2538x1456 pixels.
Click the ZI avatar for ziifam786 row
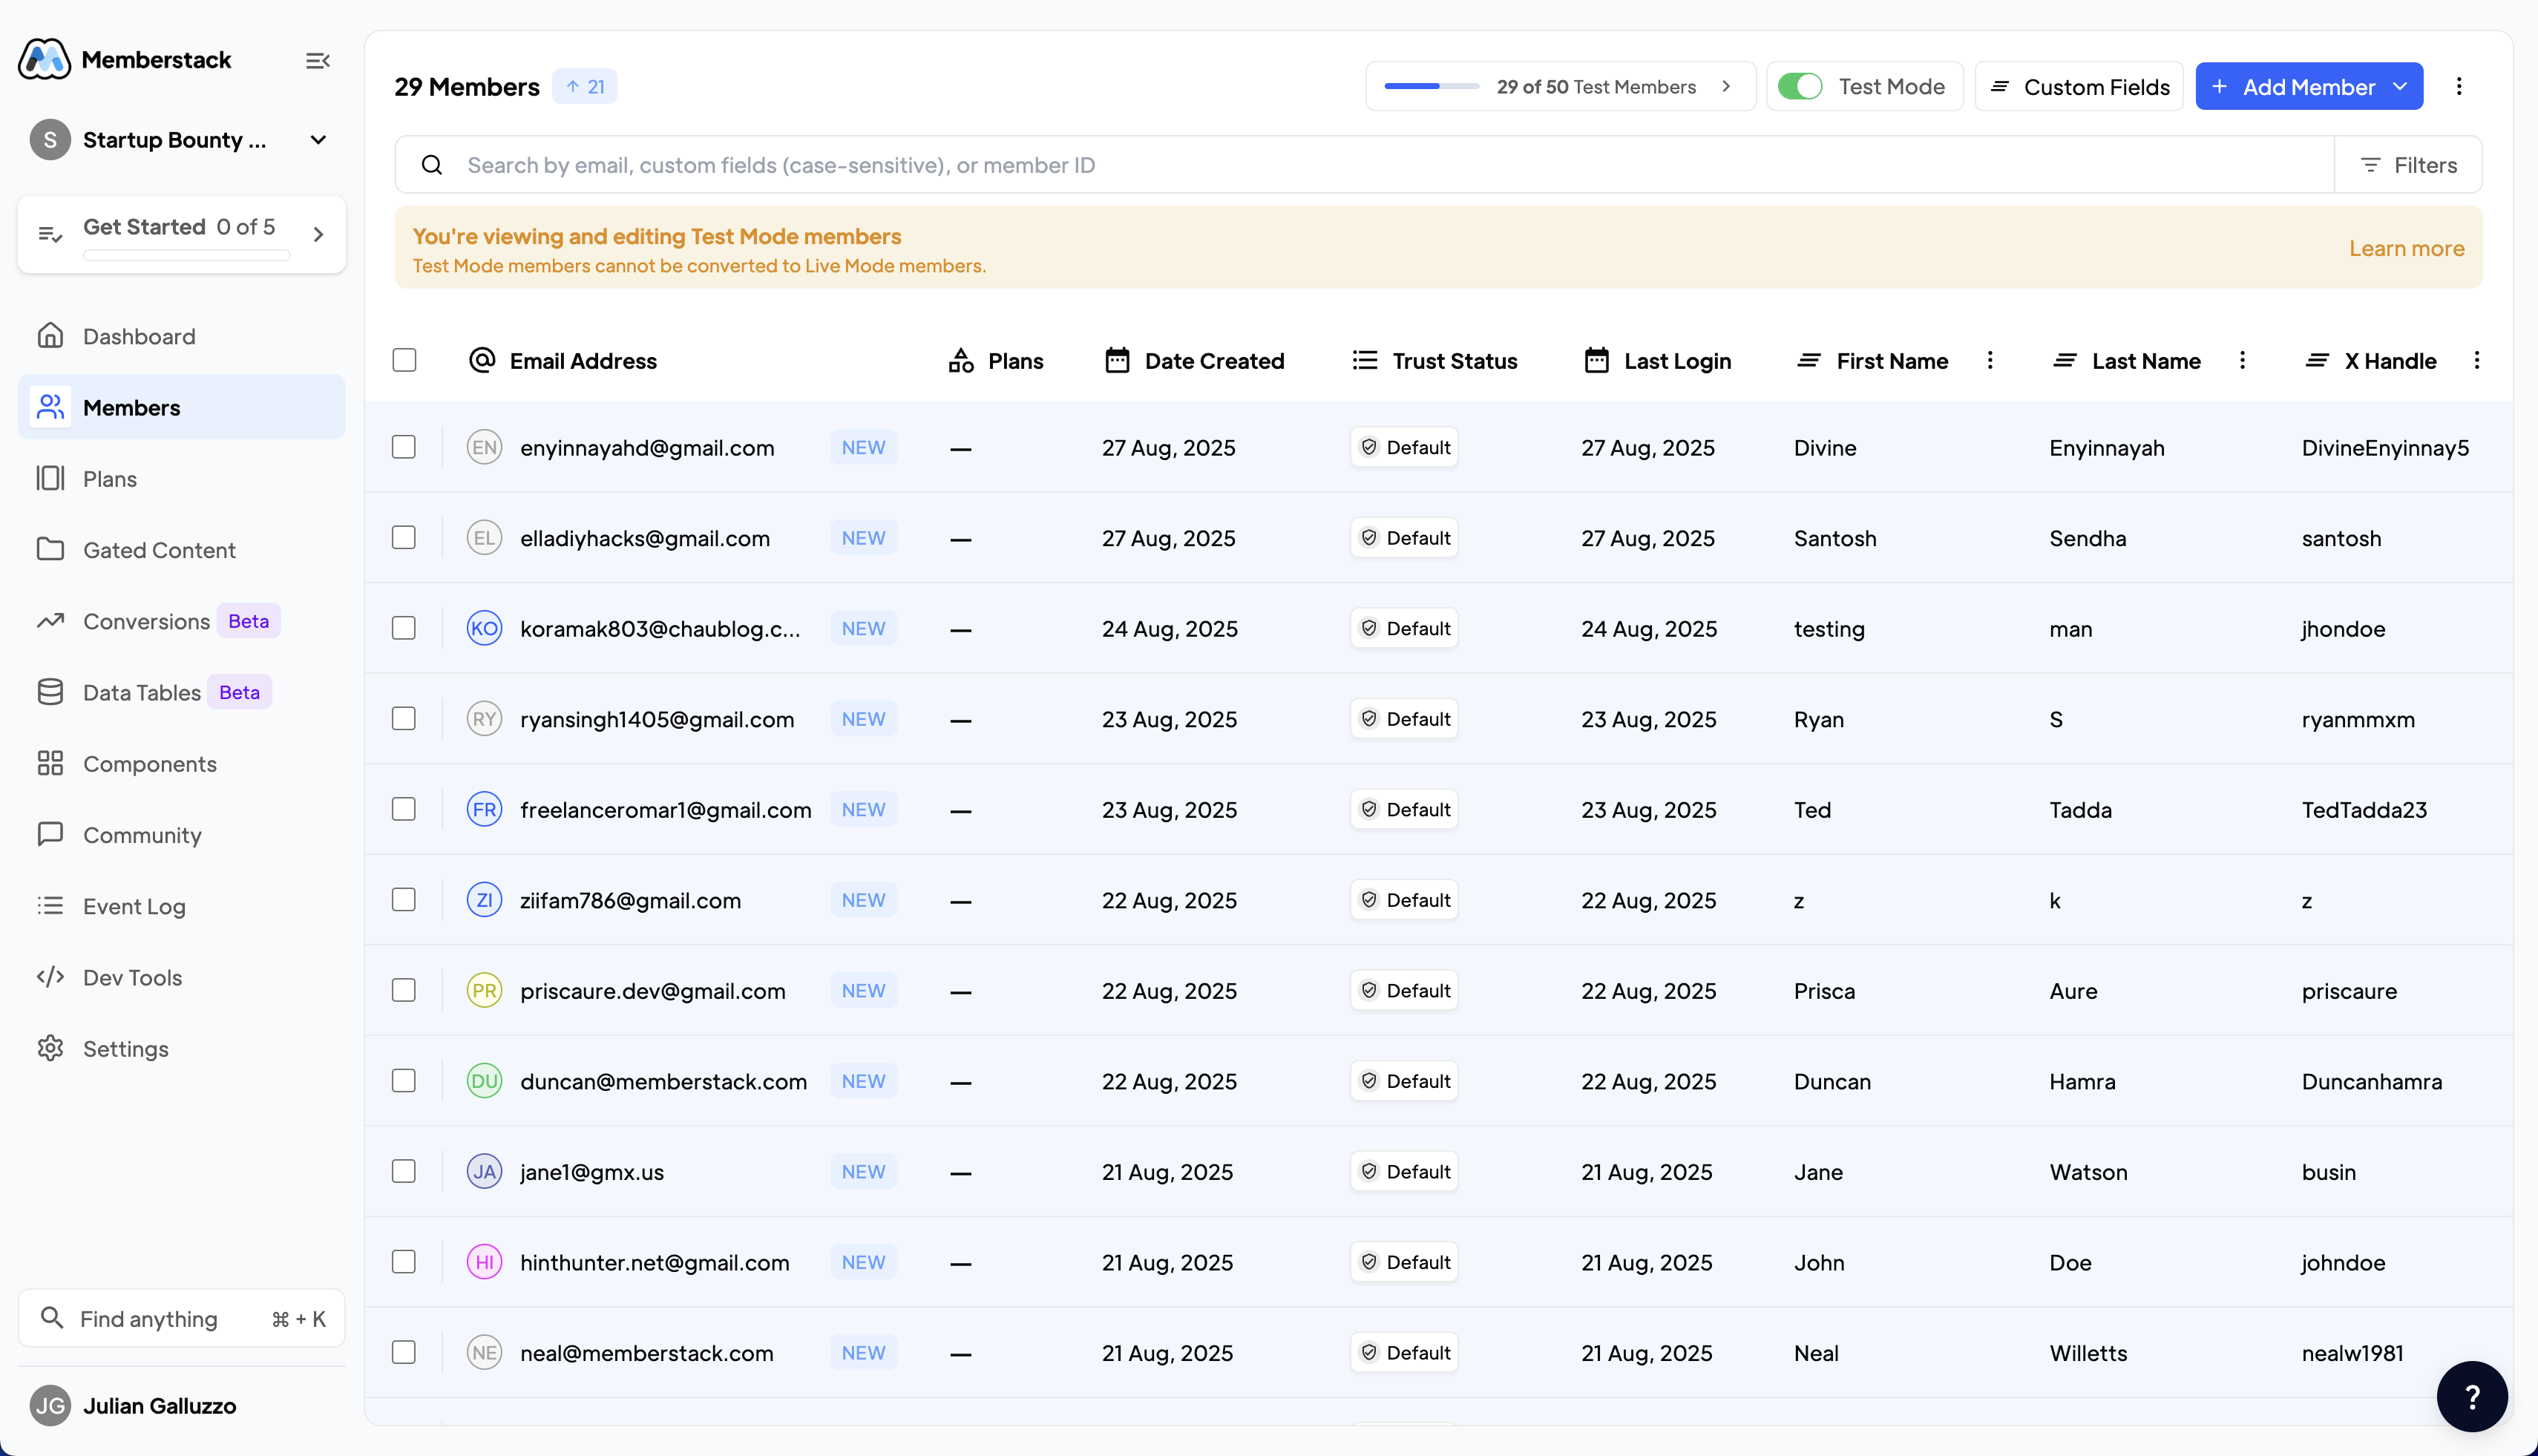[485, 900]
